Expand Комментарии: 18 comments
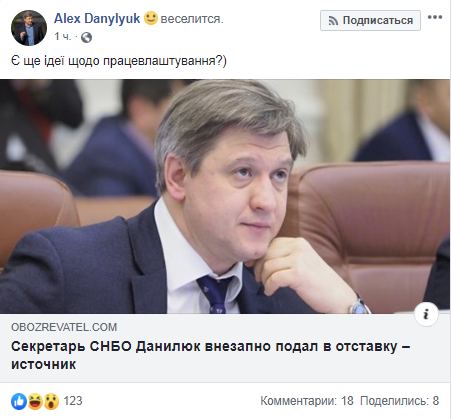 pos(307,401)
